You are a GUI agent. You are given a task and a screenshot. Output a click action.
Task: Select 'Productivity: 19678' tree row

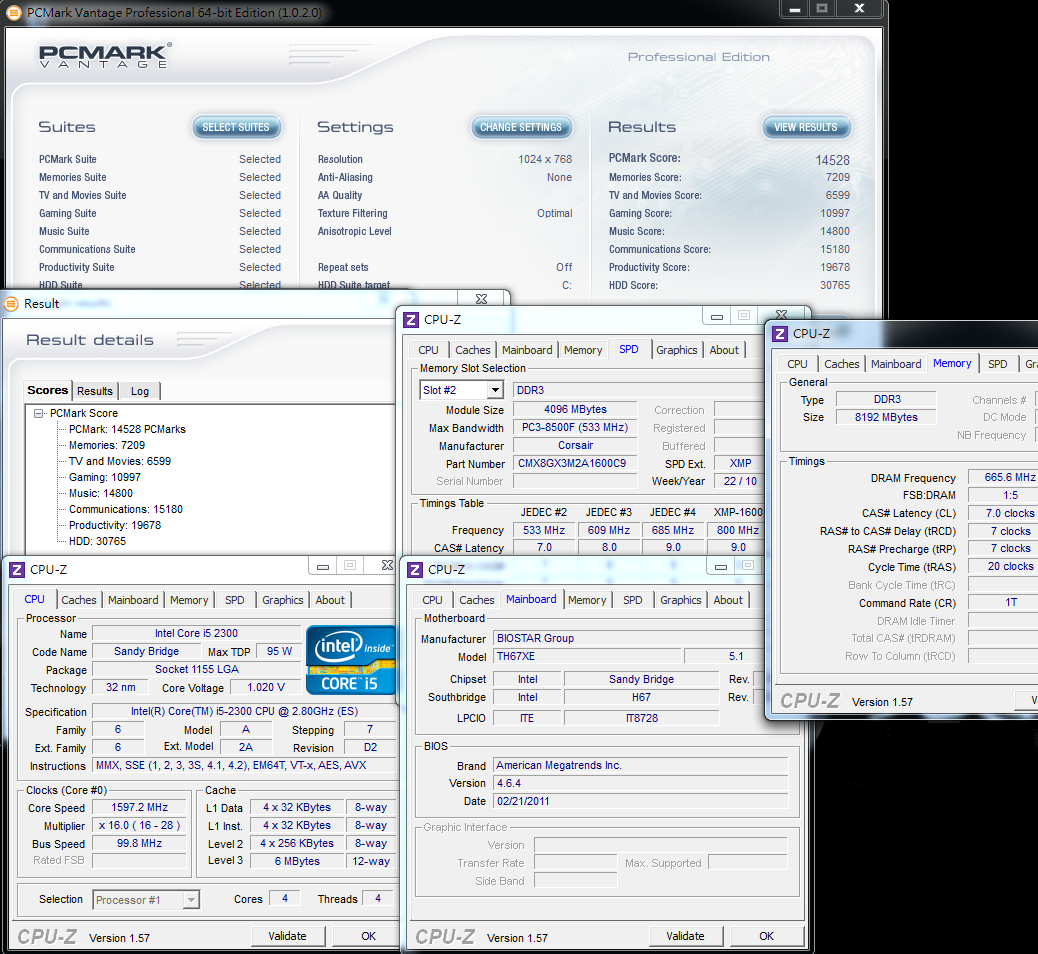[115, 525]
